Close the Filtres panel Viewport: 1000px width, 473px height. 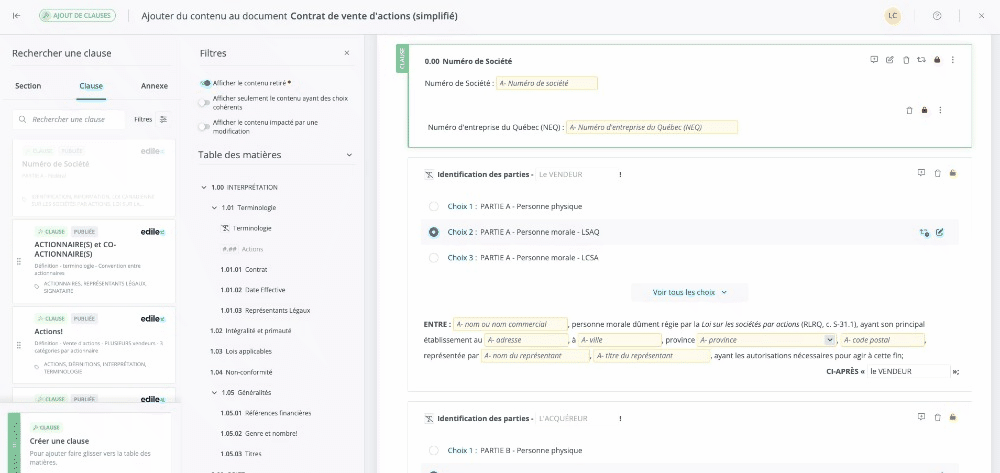[347, 53]
